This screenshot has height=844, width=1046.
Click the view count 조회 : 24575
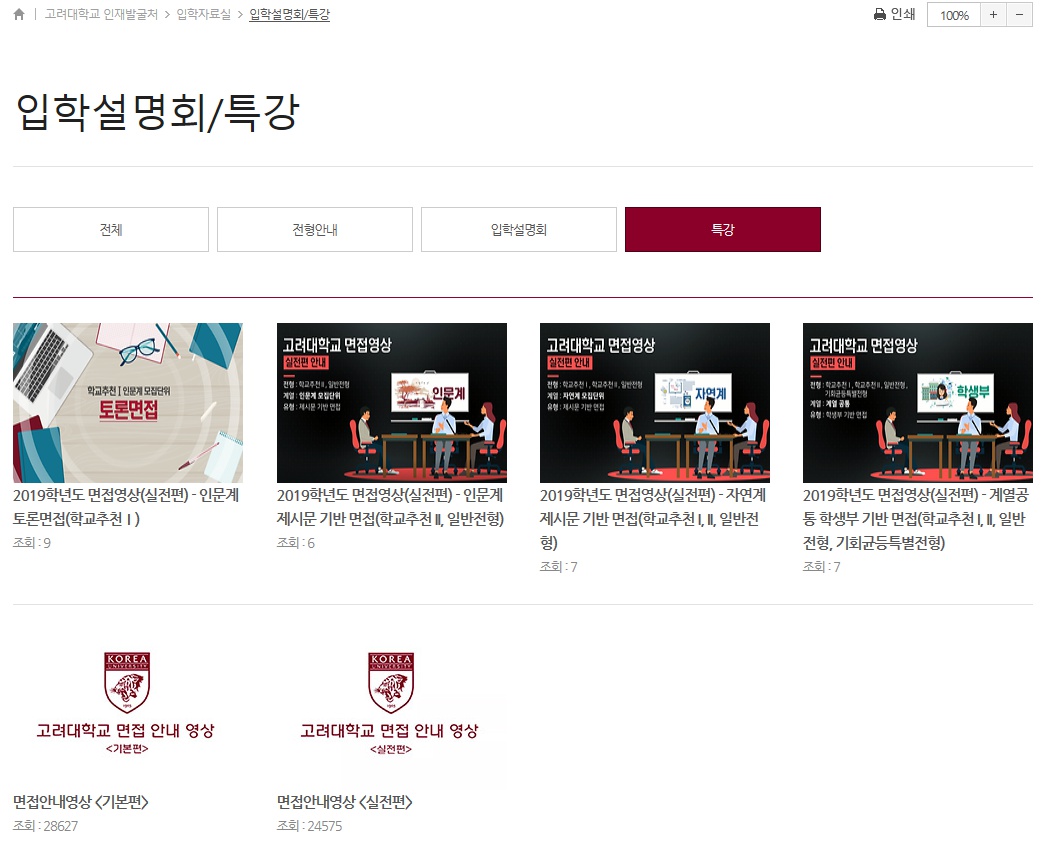(310, 826)
